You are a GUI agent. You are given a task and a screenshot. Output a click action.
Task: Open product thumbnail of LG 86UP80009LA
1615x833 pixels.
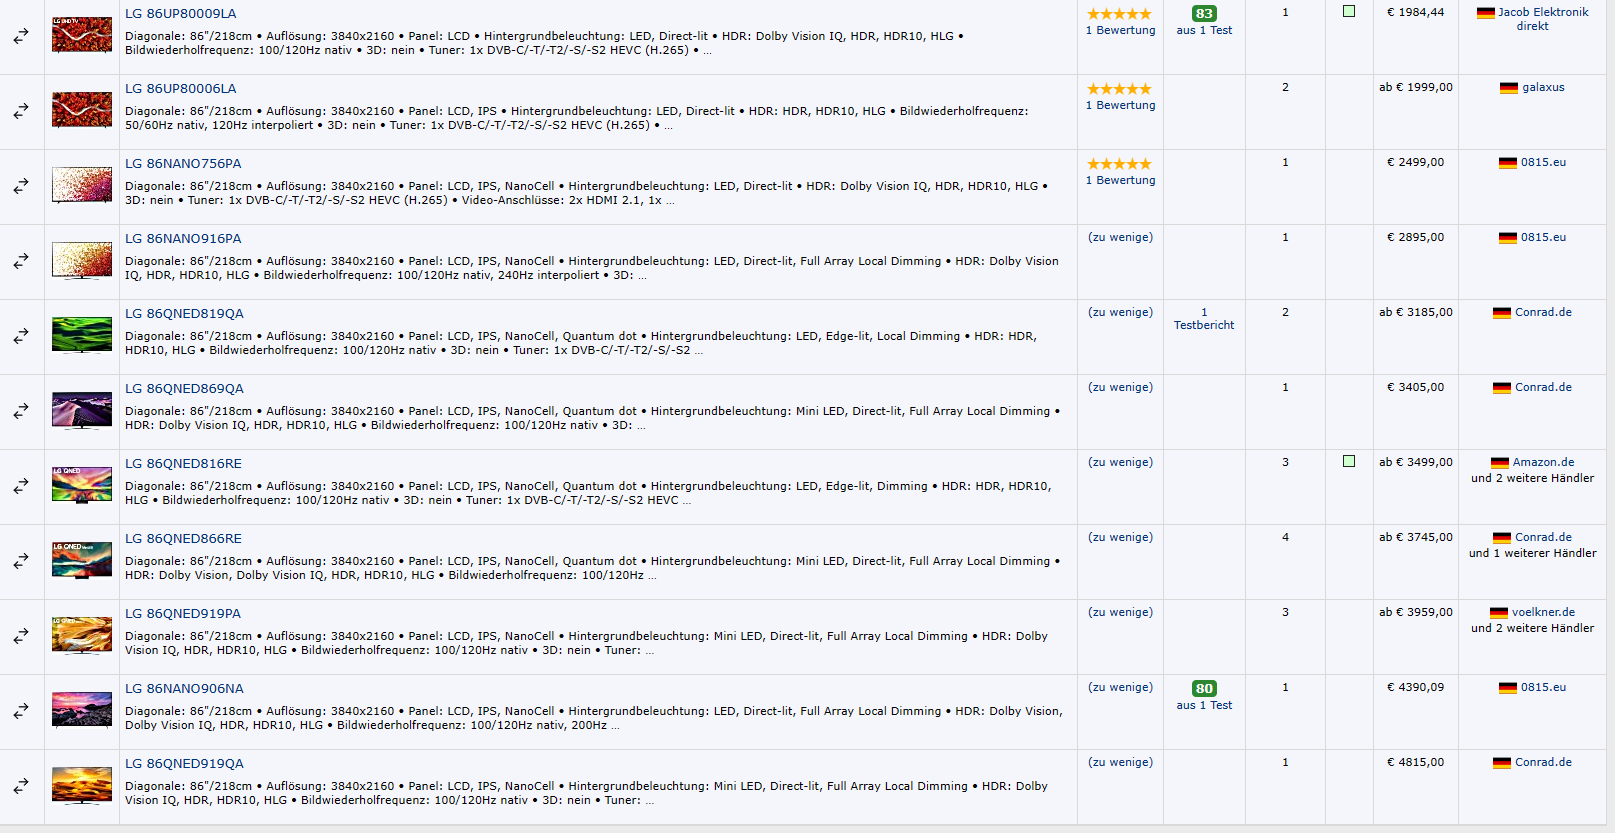[82, 35]
